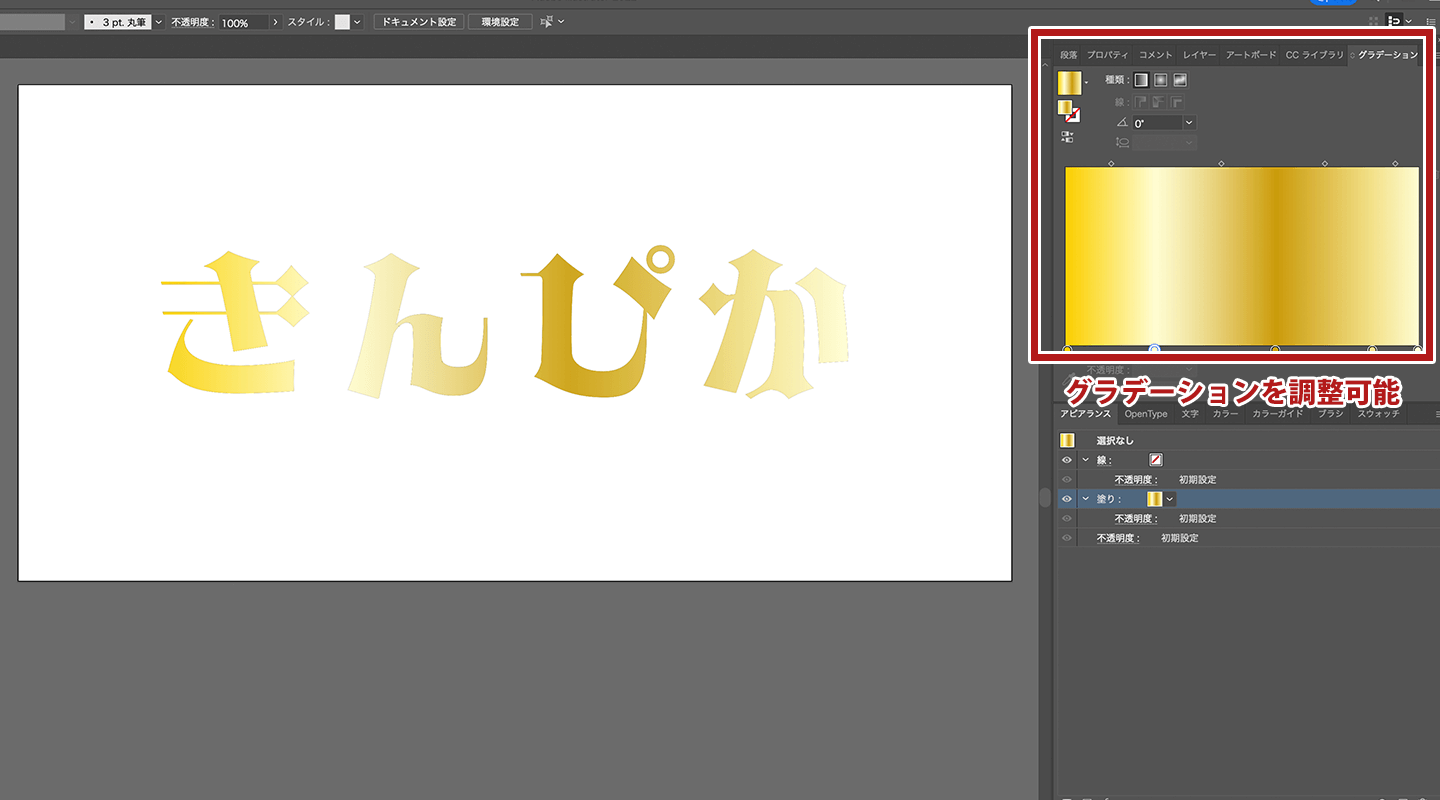Click the 環境設定 button
This screenshot has width=1440, height=800.
500,21
